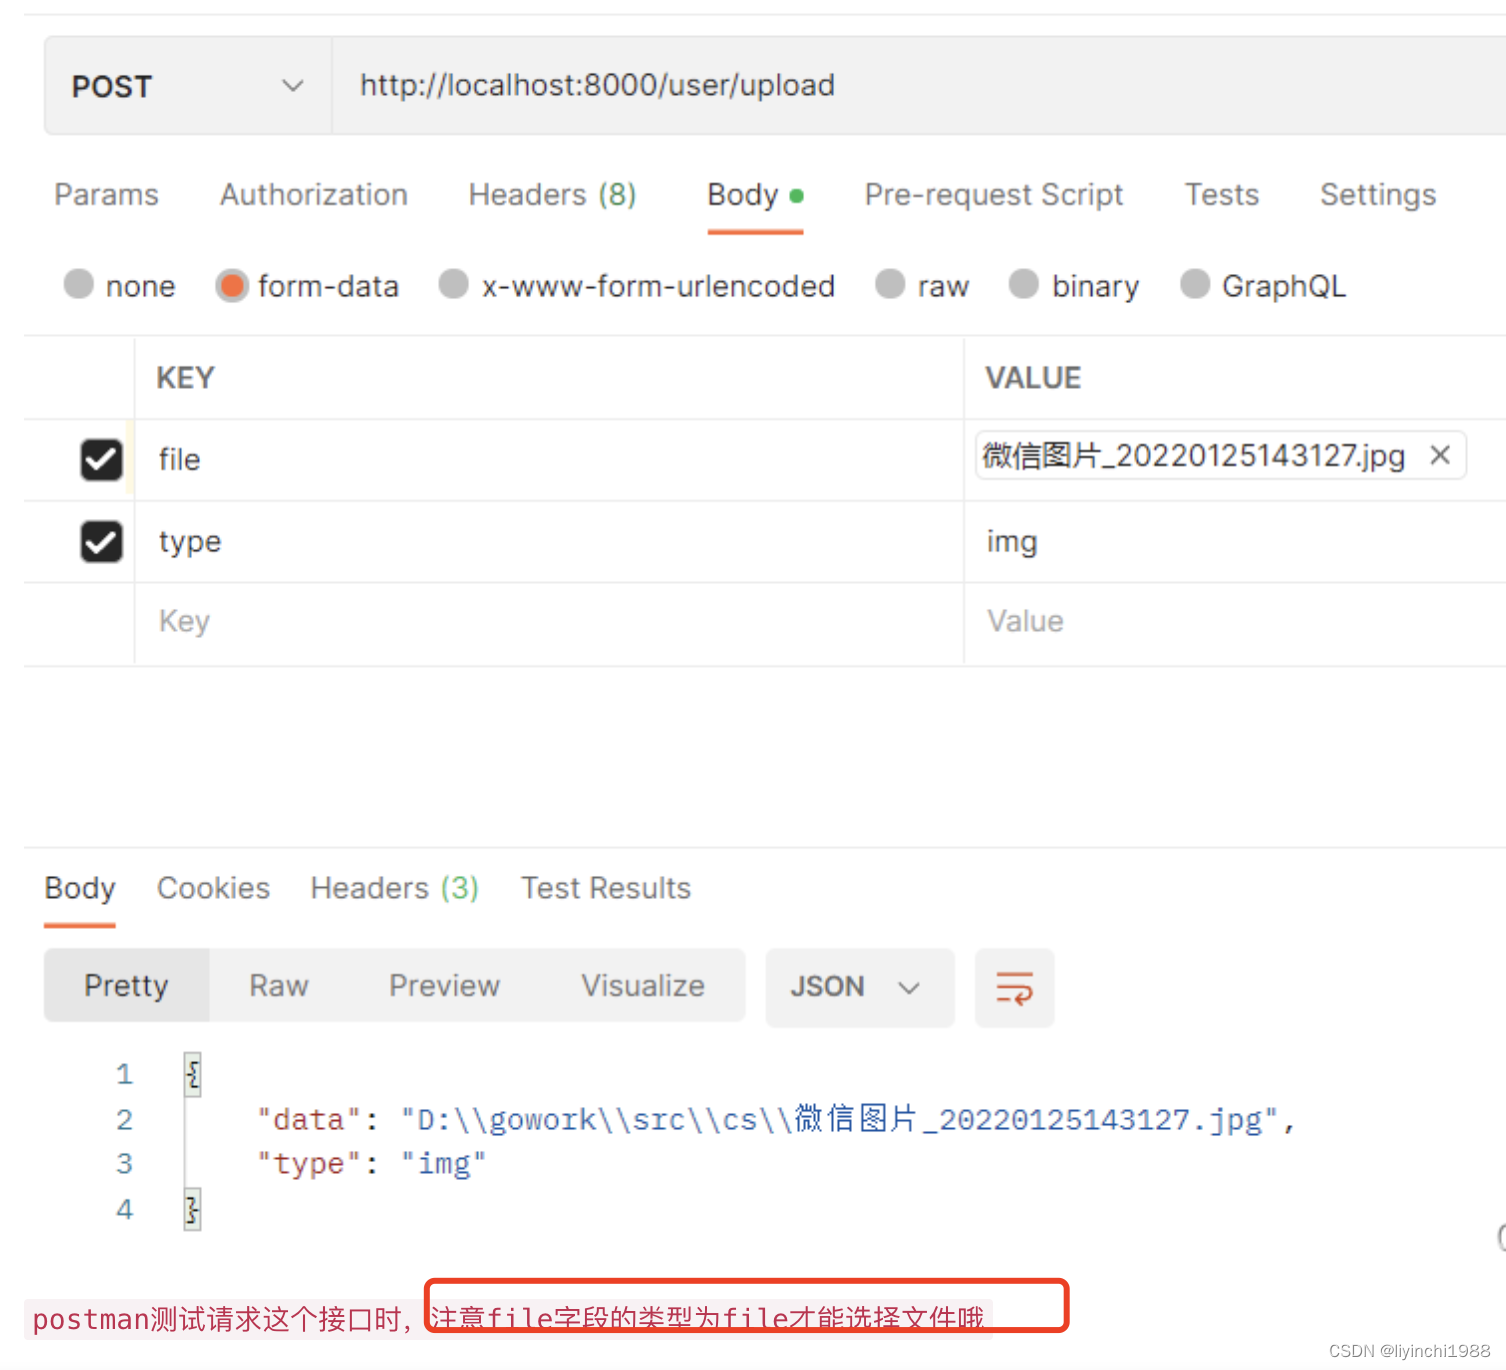Switch to Visualize response view

[643, 986]
